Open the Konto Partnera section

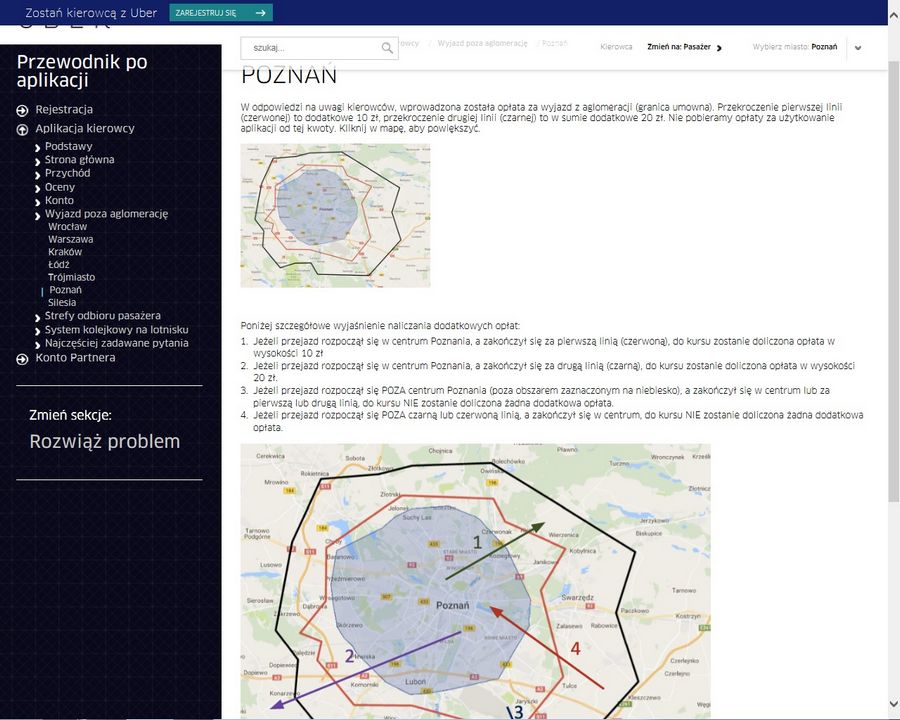[x=75, y=358]
